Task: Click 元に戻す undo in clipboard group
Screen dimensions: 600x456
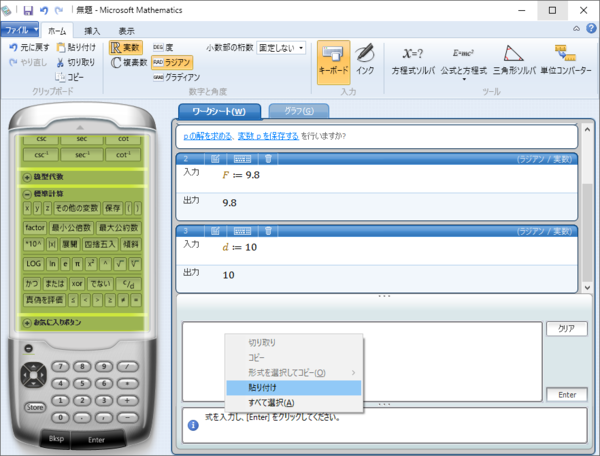Action: pyautogui.click(x=29, y=47)
